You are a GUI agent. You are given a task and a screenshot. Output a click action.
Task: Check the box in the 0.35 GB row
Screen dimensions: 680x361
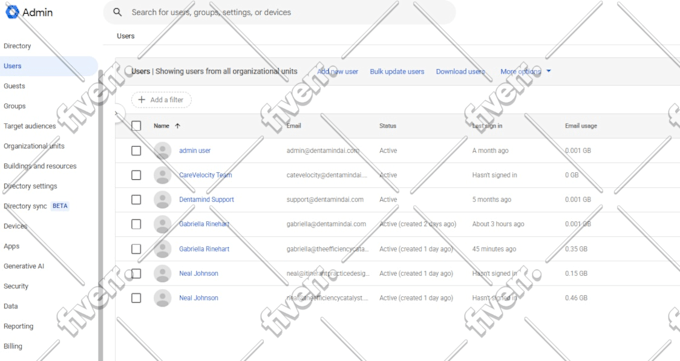point(136,249)
